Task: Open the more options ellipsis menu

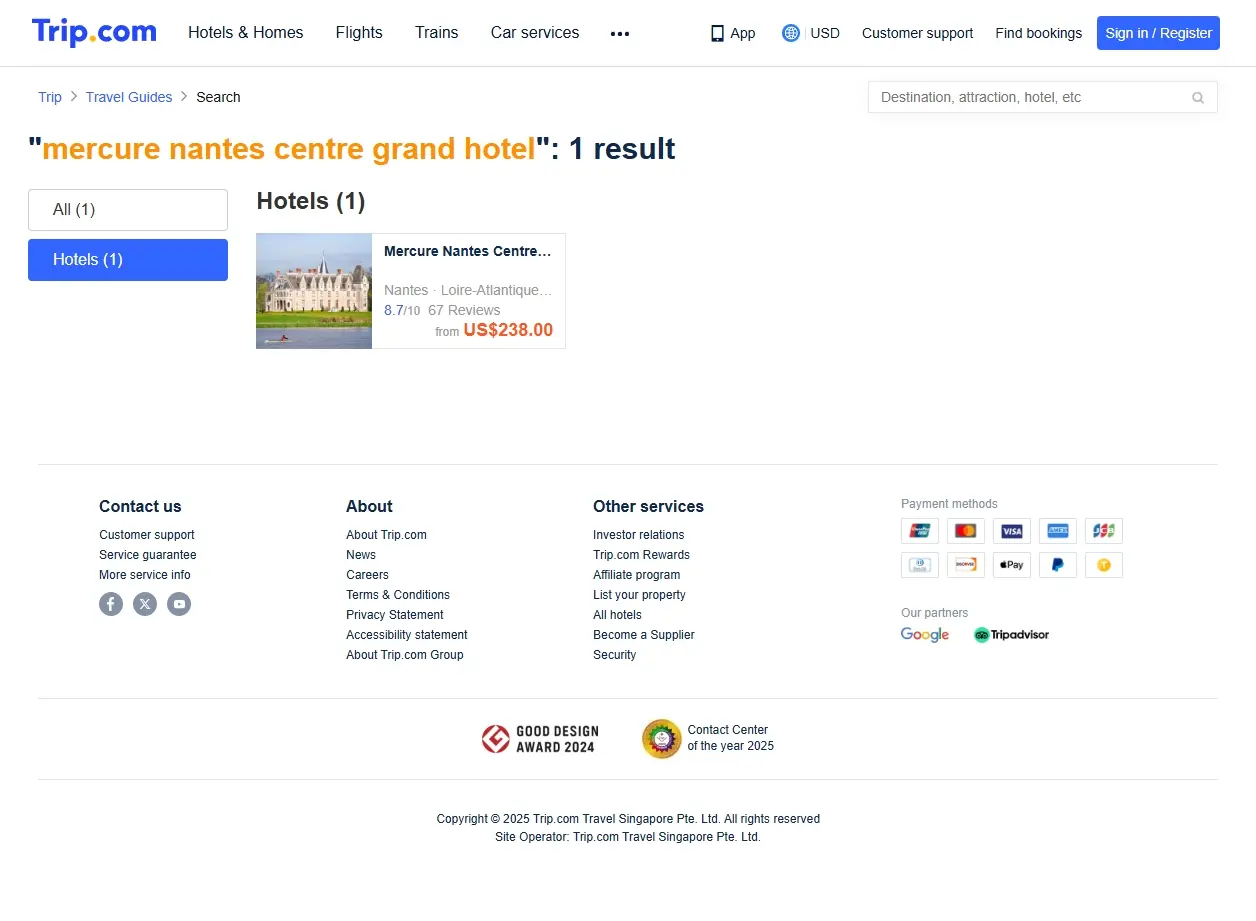Action: [x=620, y=33]
